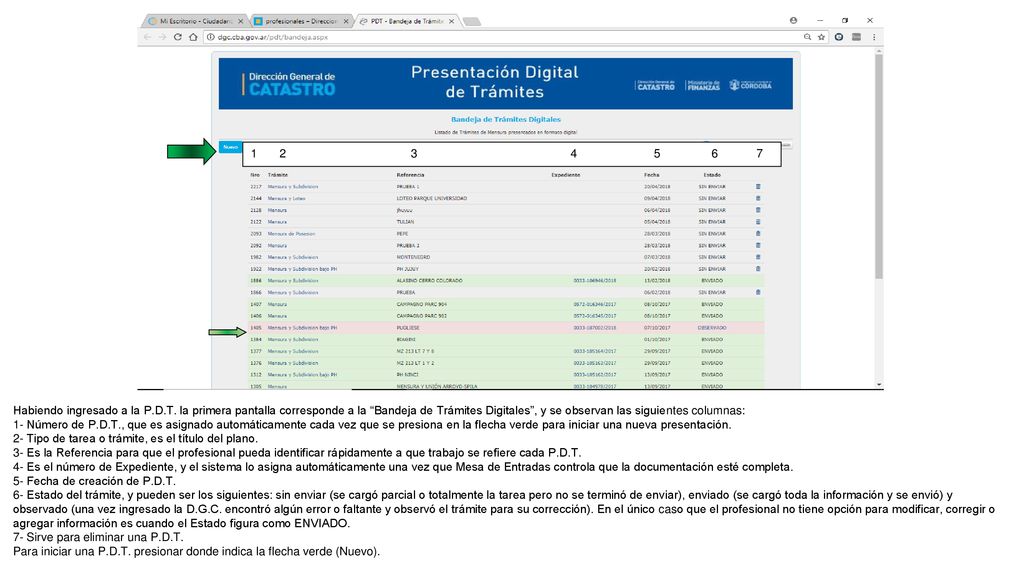Click the SIN ENVIAR status of row 2217

tap(712, 187)
